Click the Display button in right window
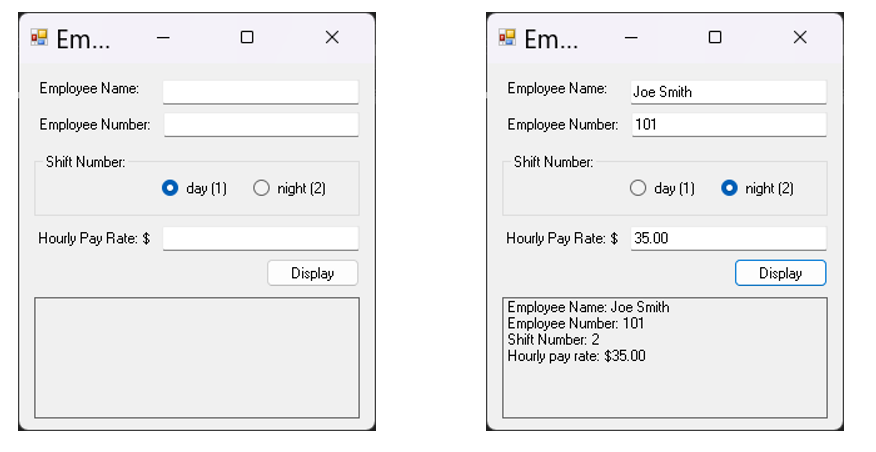The height and width of the screenshot is (452, 876). coord(780,273)
